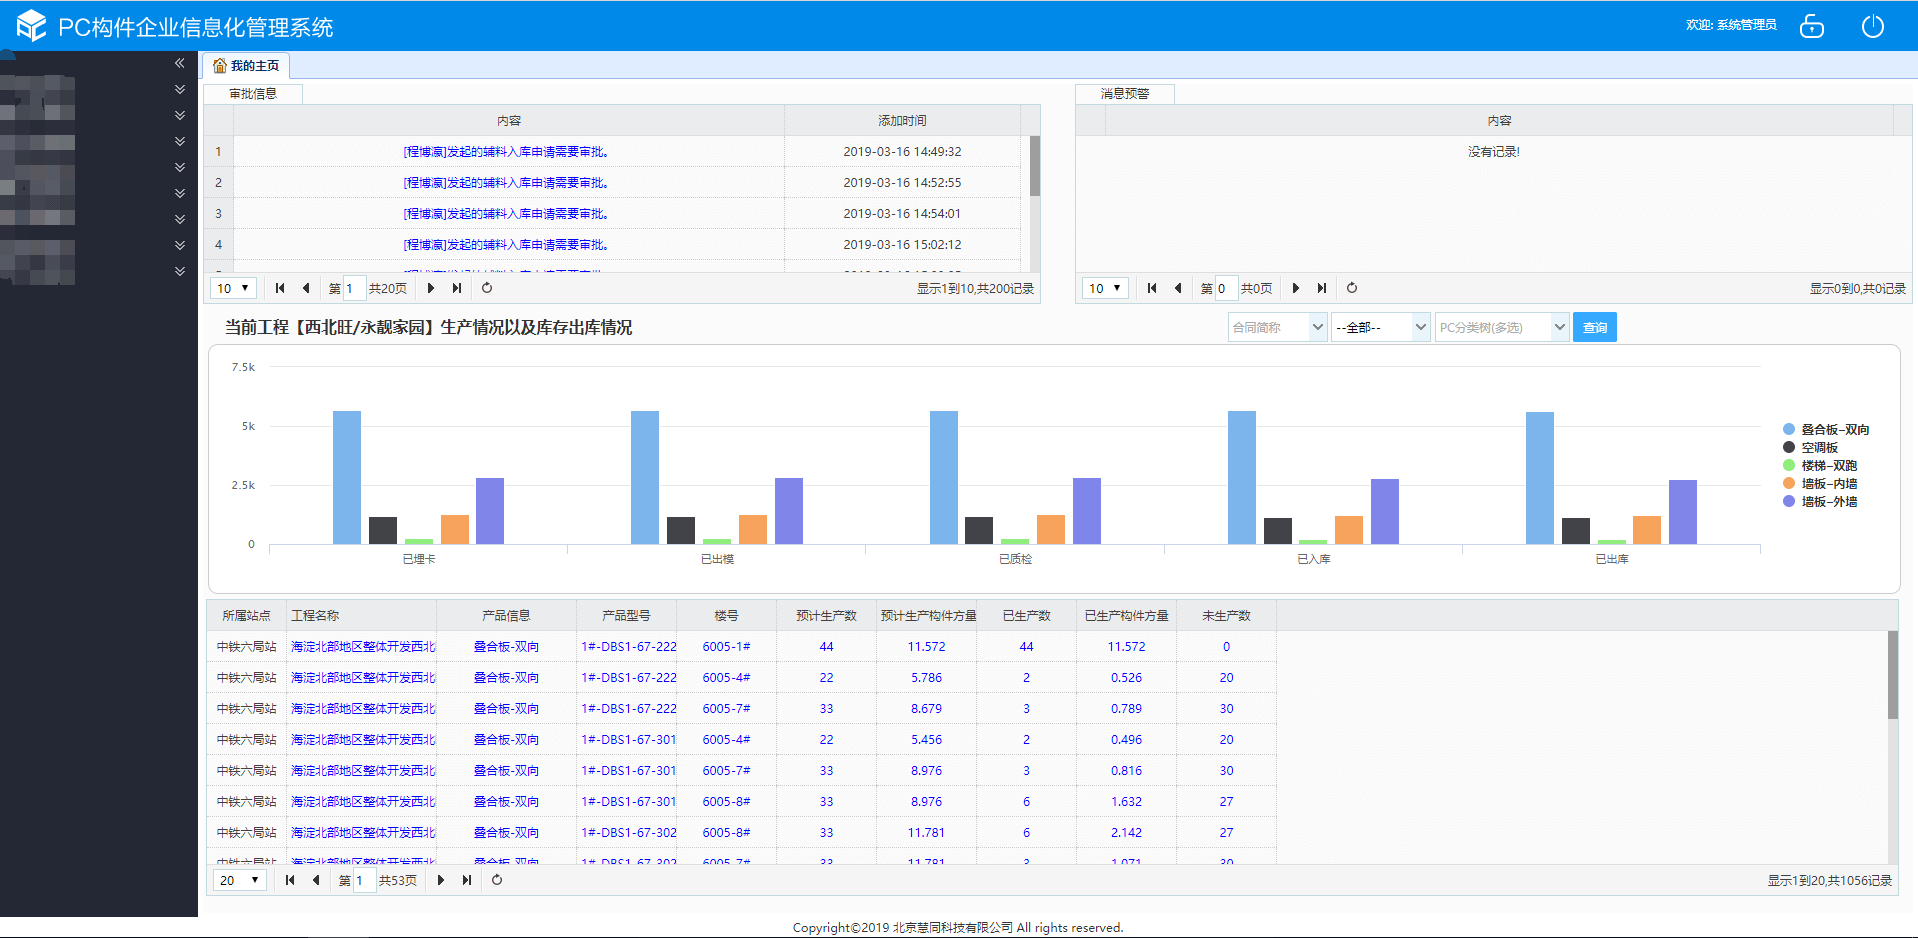Click the lock screen icon in header
Viewport: 1918px width, 938px height.
click(1811, 27)
